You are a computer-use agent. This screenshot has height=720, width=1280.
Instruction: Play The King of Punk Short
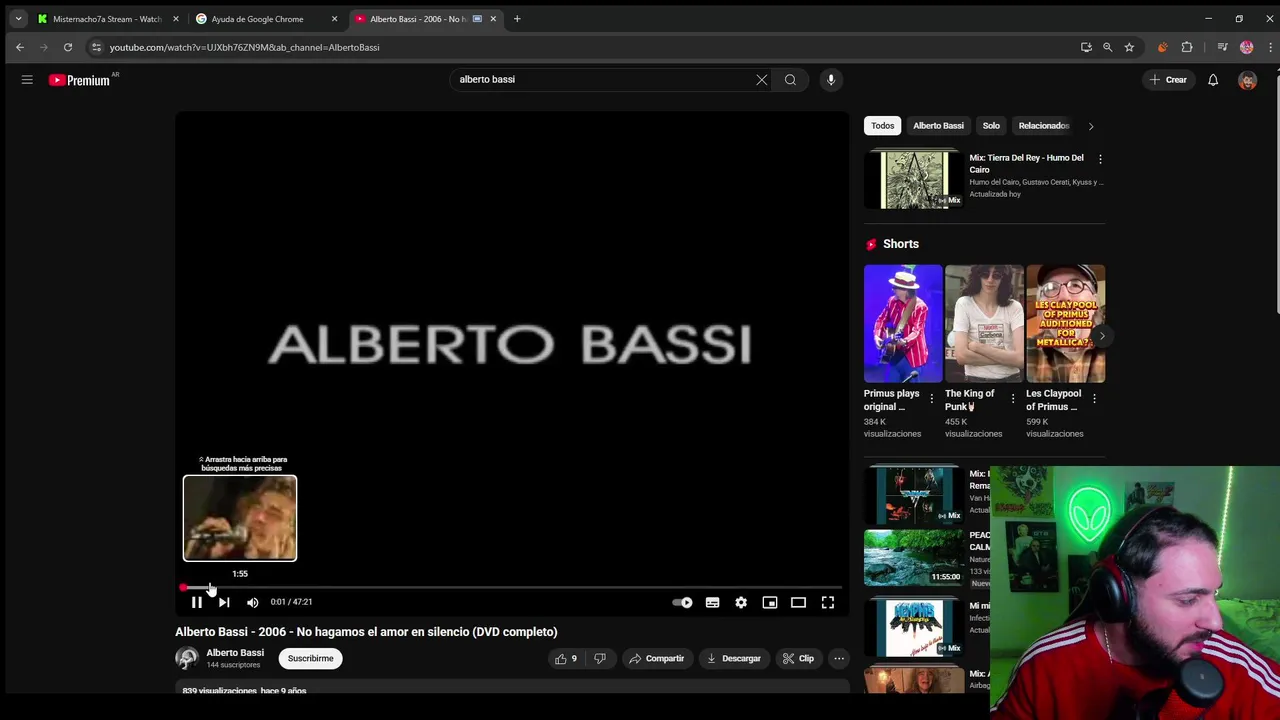(x=984, y=323)
